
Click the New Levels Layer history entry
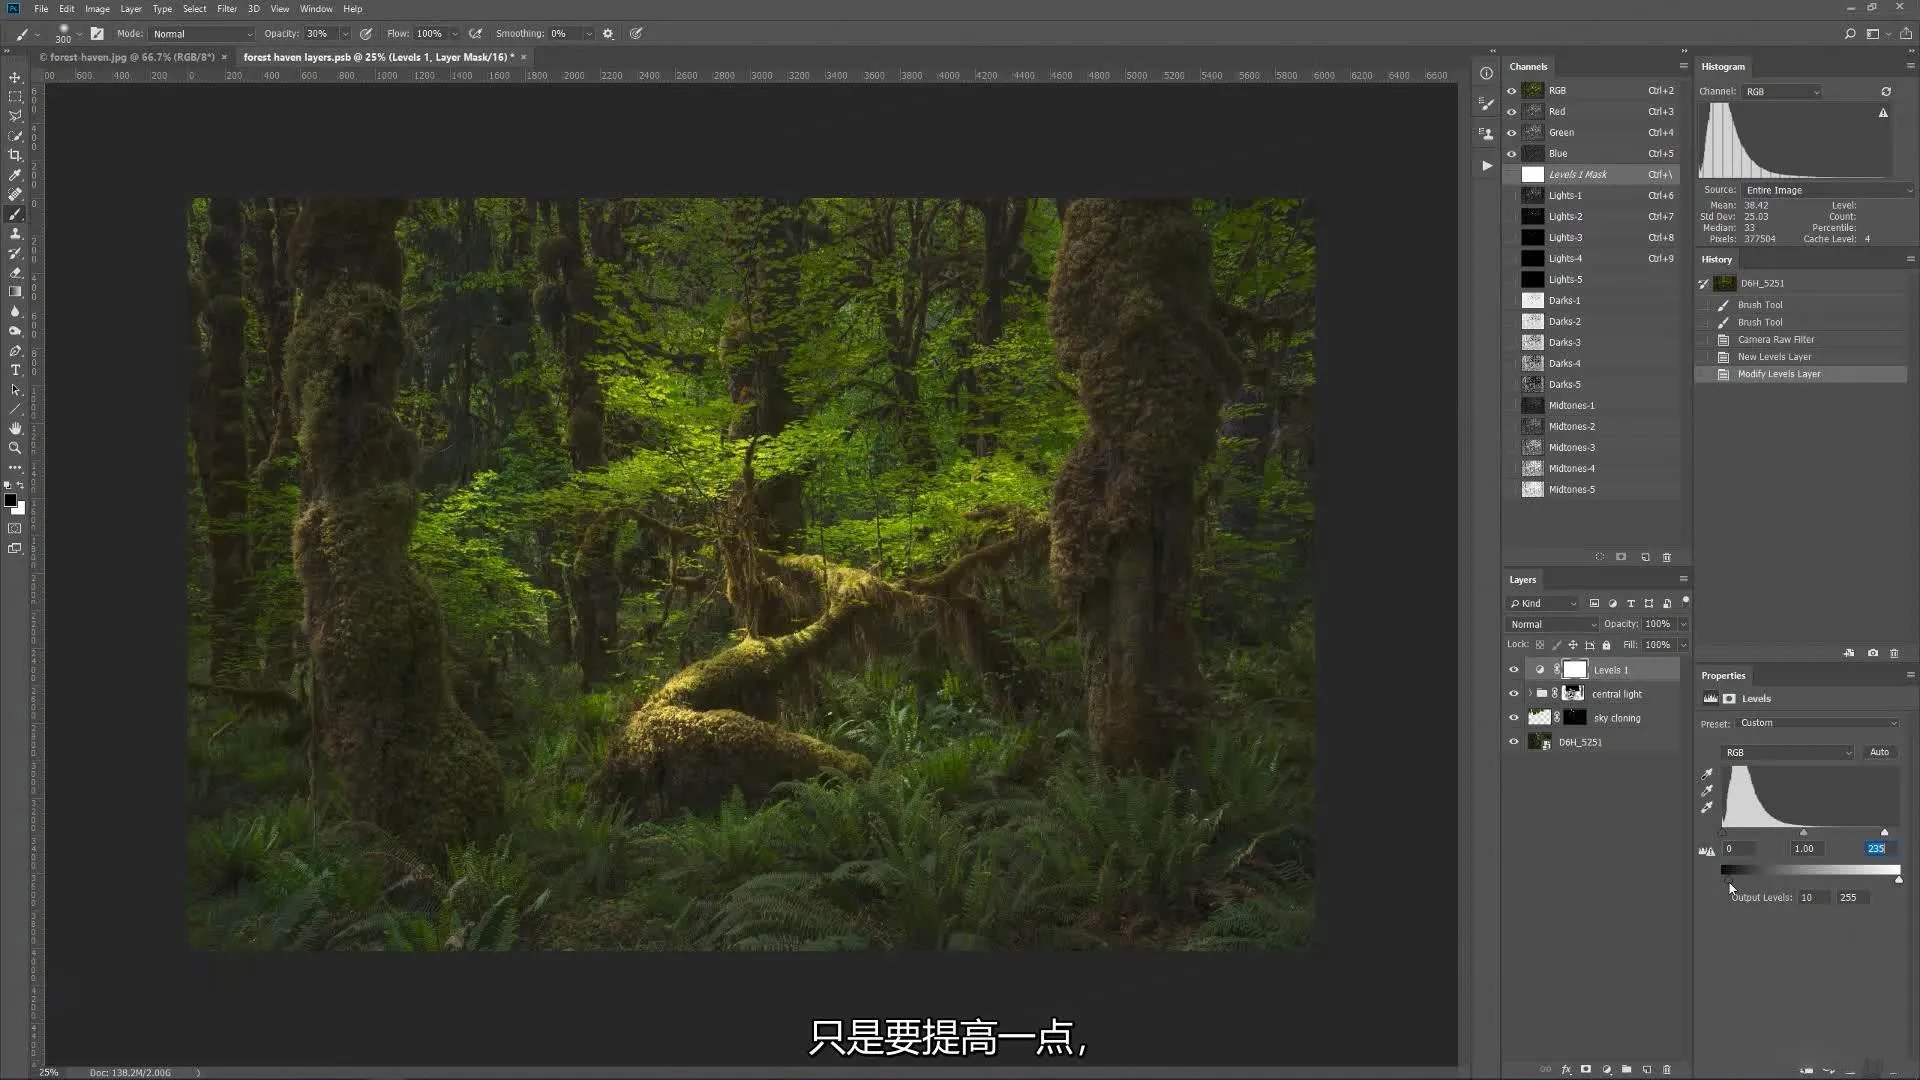[1775, 356]
